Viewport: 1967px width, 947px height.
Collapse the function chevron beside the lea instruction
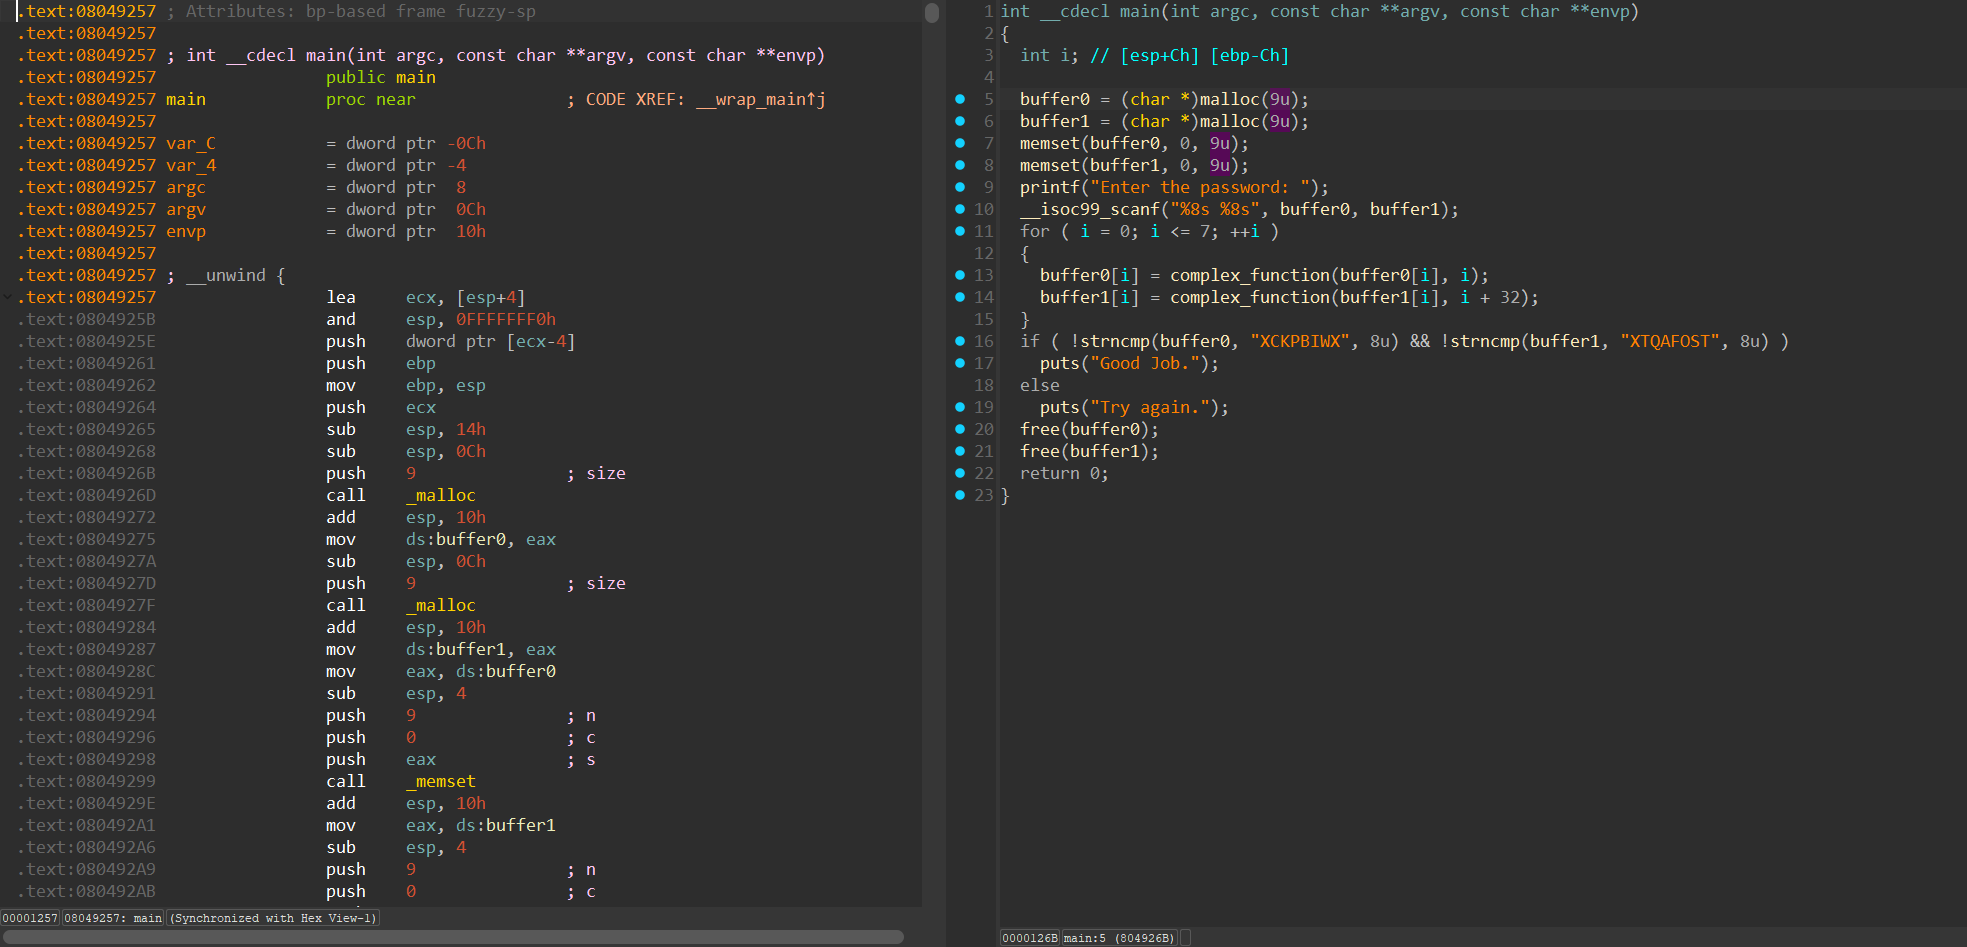tap(8, 297)
